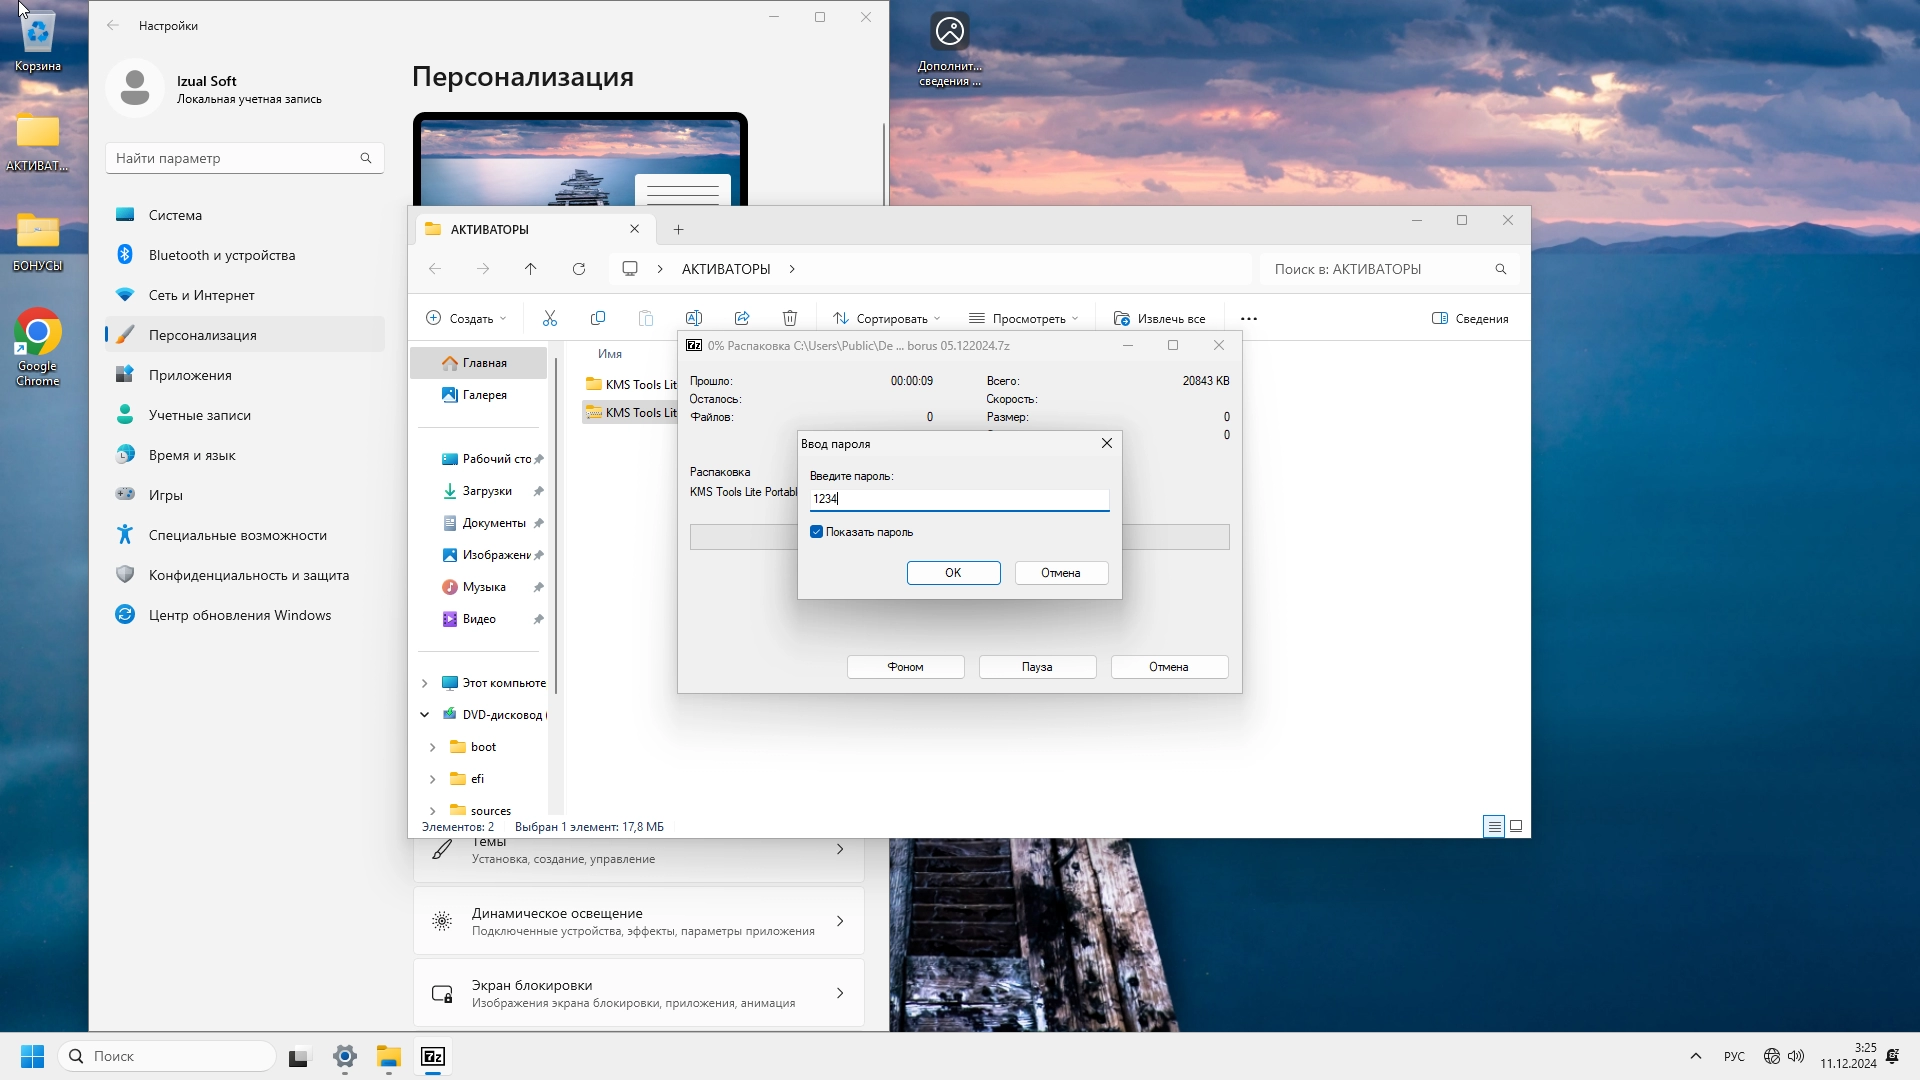
Task: Click the Пауза button in extraction window
Action: (1037, 667)
